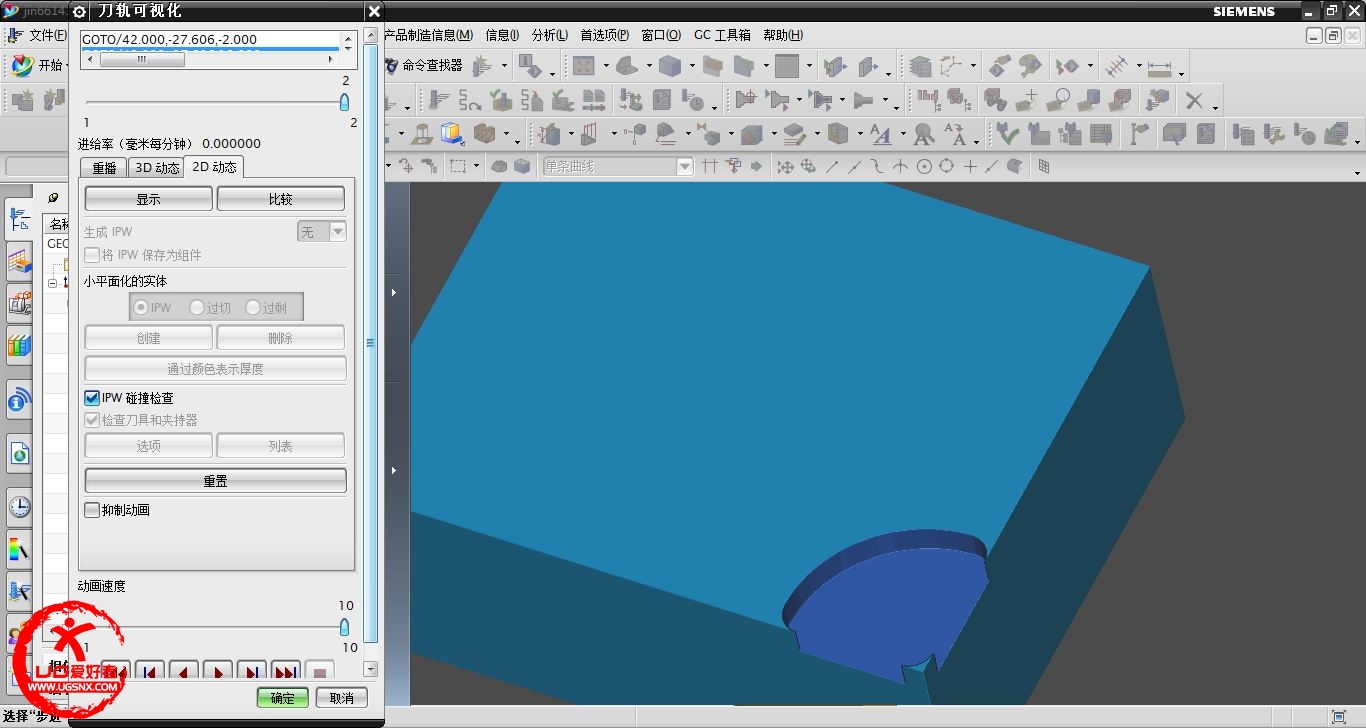Select the 2D 动态 tab
Viewport: 1366px width, 728px height.
point(214,167)
